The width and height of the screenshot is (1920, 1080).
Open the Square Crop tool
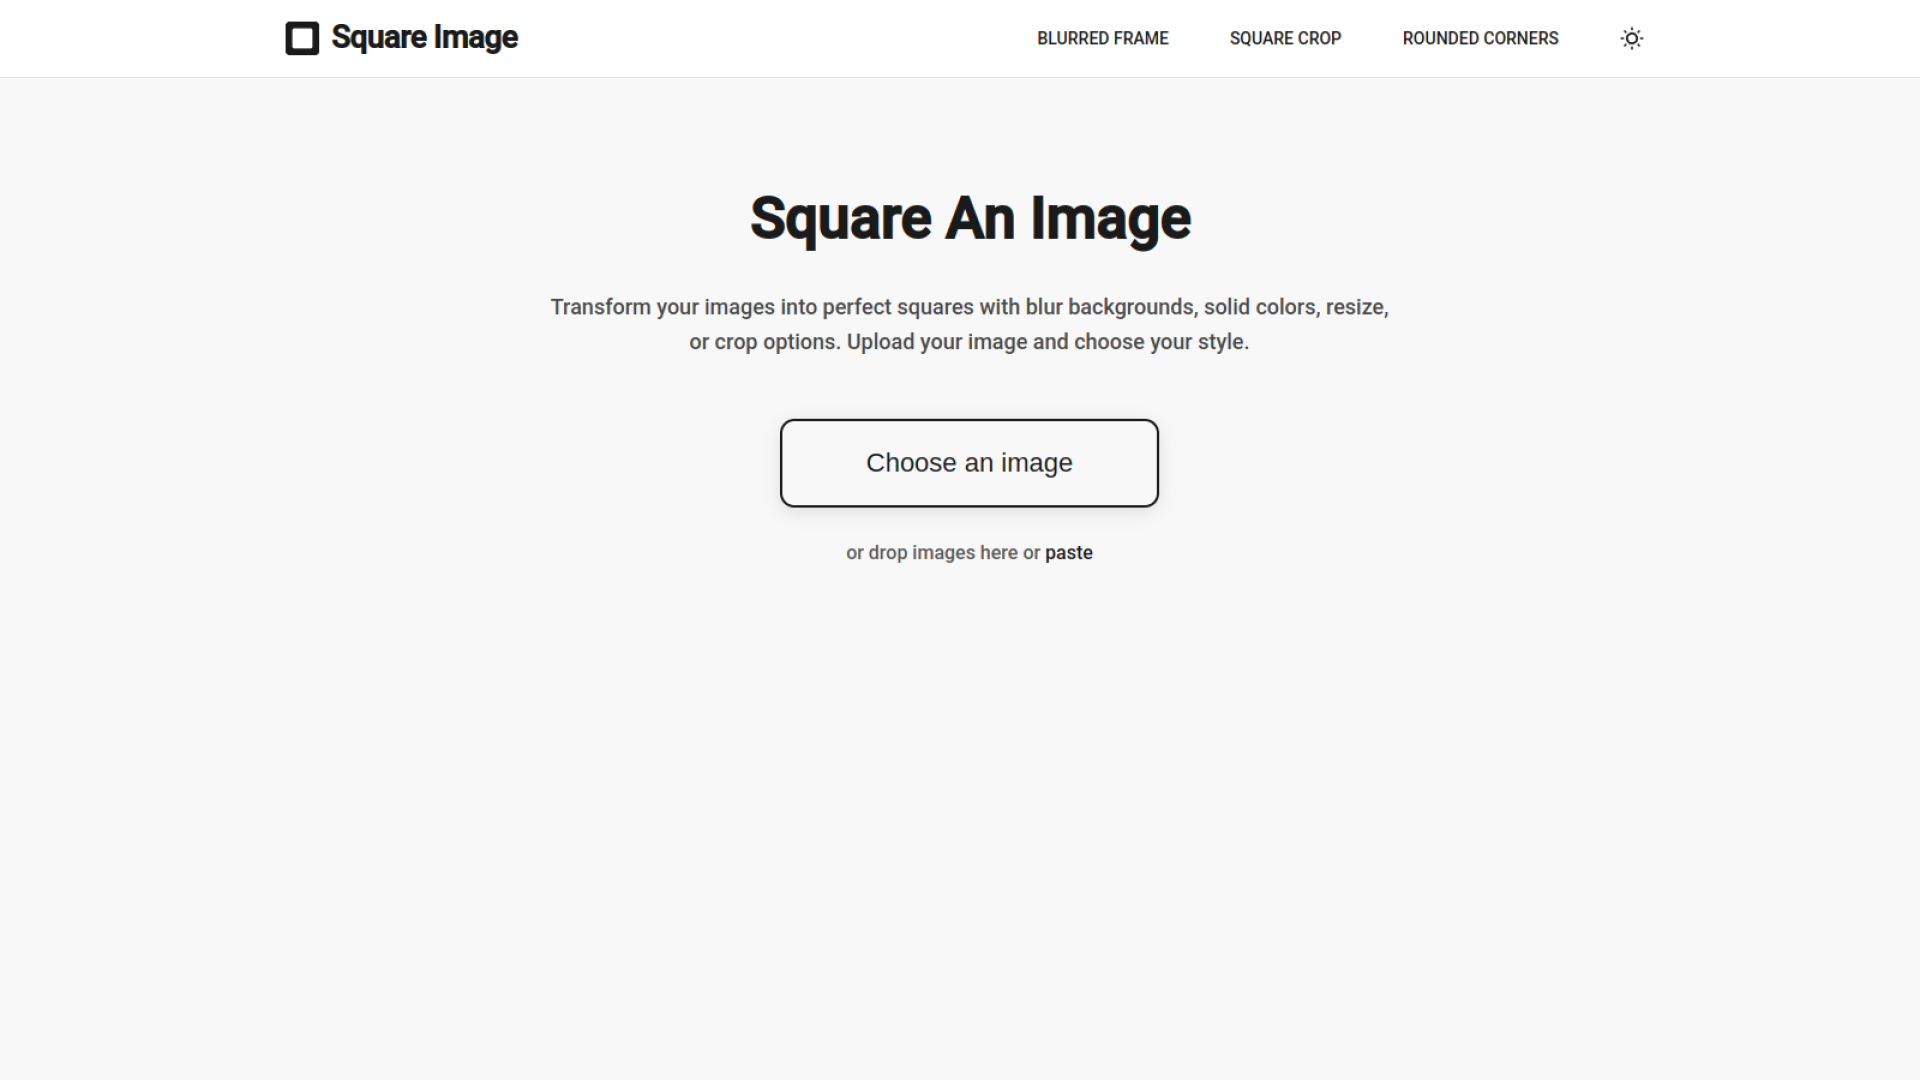[1284, 38]
